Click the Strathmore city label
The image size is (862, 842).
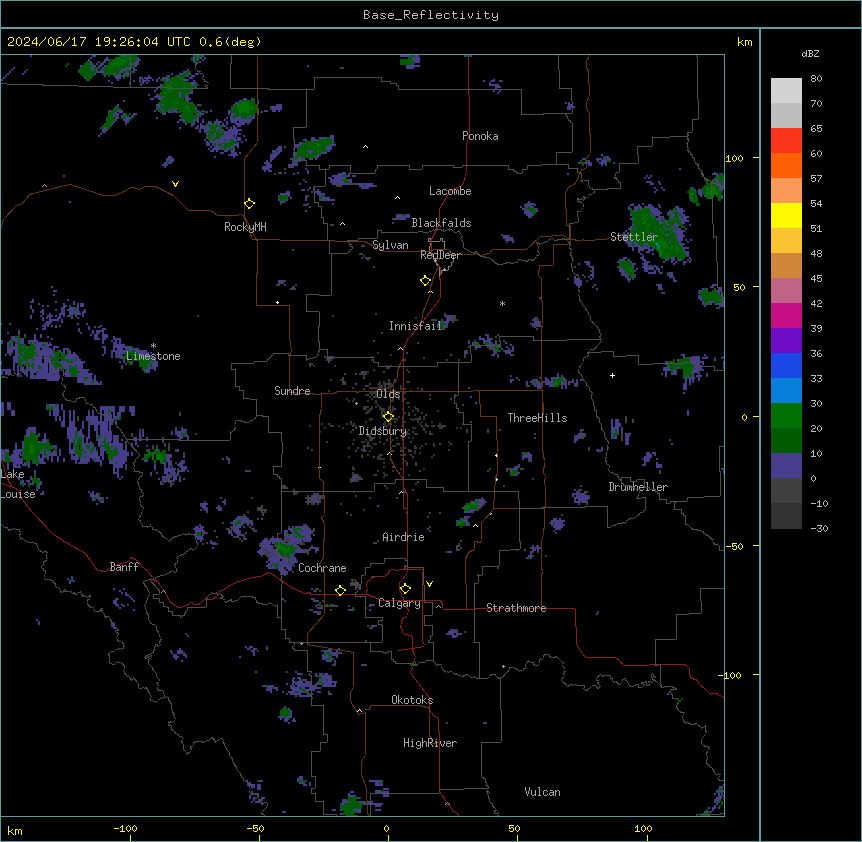516,608
